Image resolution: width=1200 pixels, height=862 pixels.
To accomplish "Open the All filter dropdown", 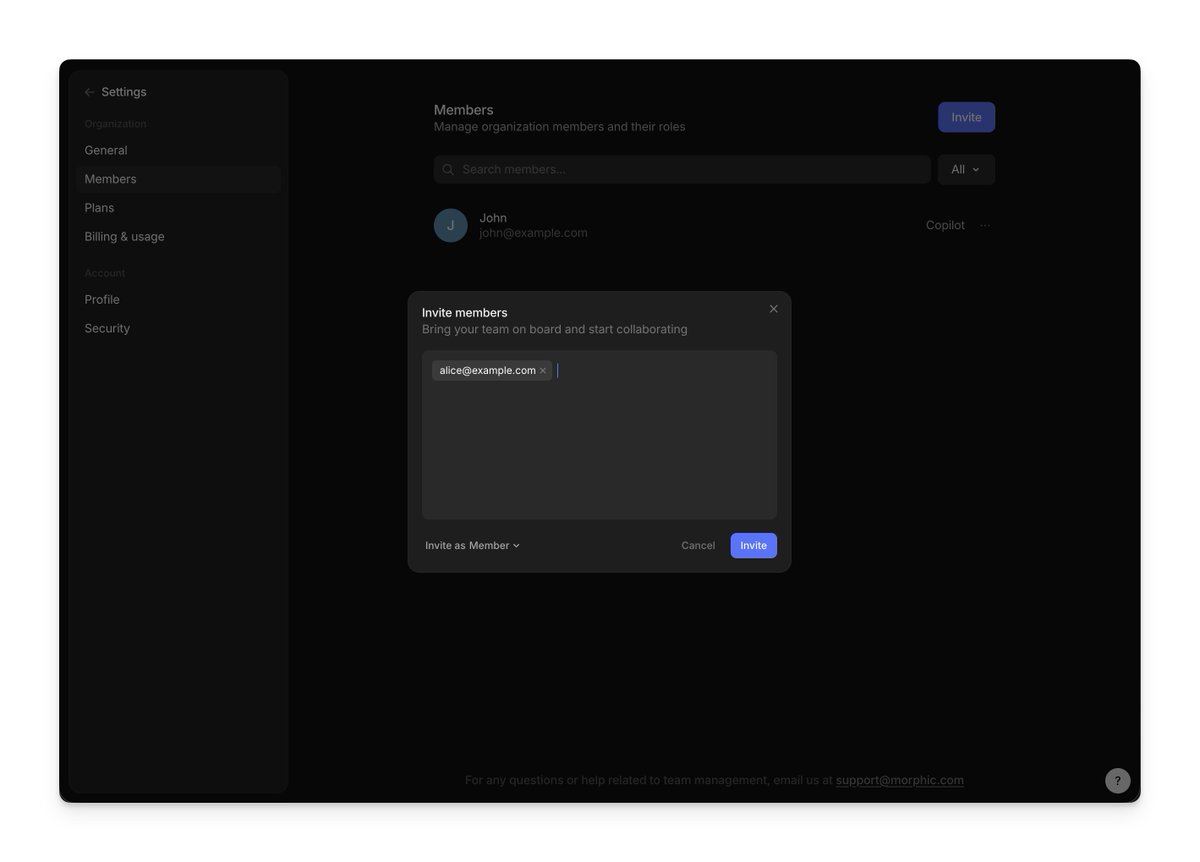I will (x=966, y=169).
